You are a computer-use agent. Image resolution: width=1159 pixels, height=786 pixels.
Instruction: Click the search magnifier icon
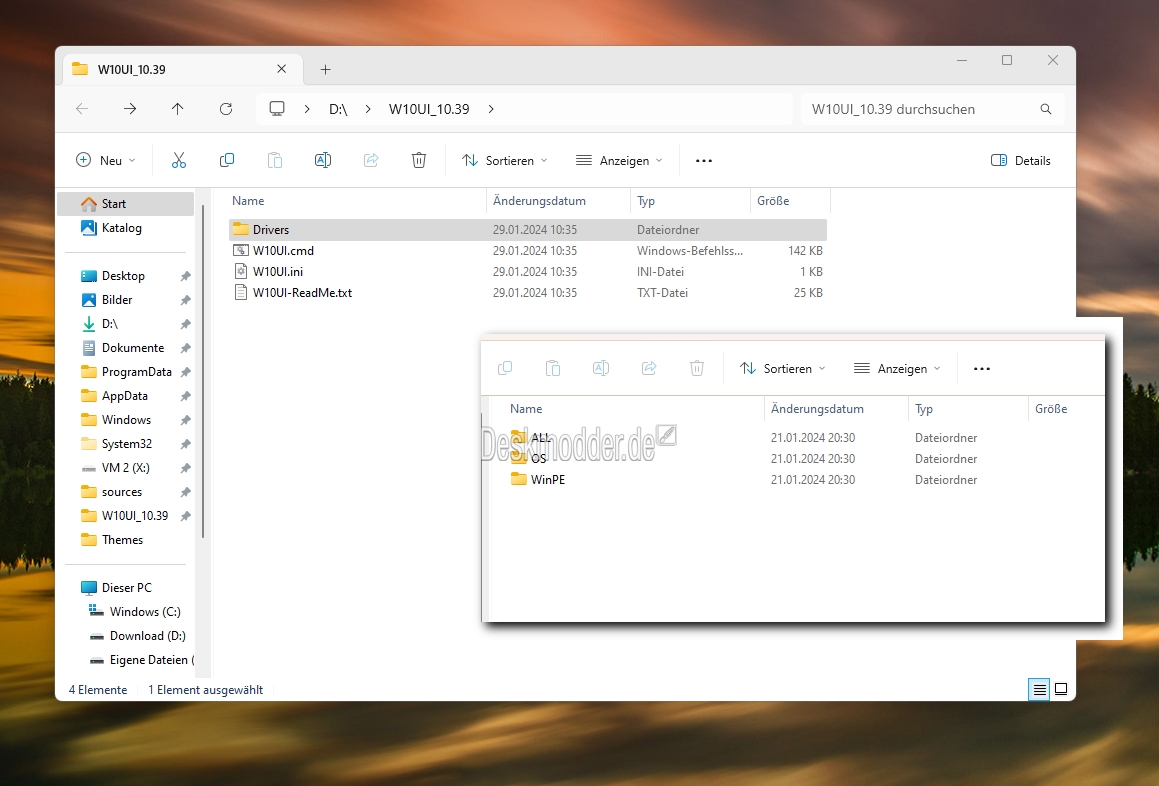(1046, 109)
